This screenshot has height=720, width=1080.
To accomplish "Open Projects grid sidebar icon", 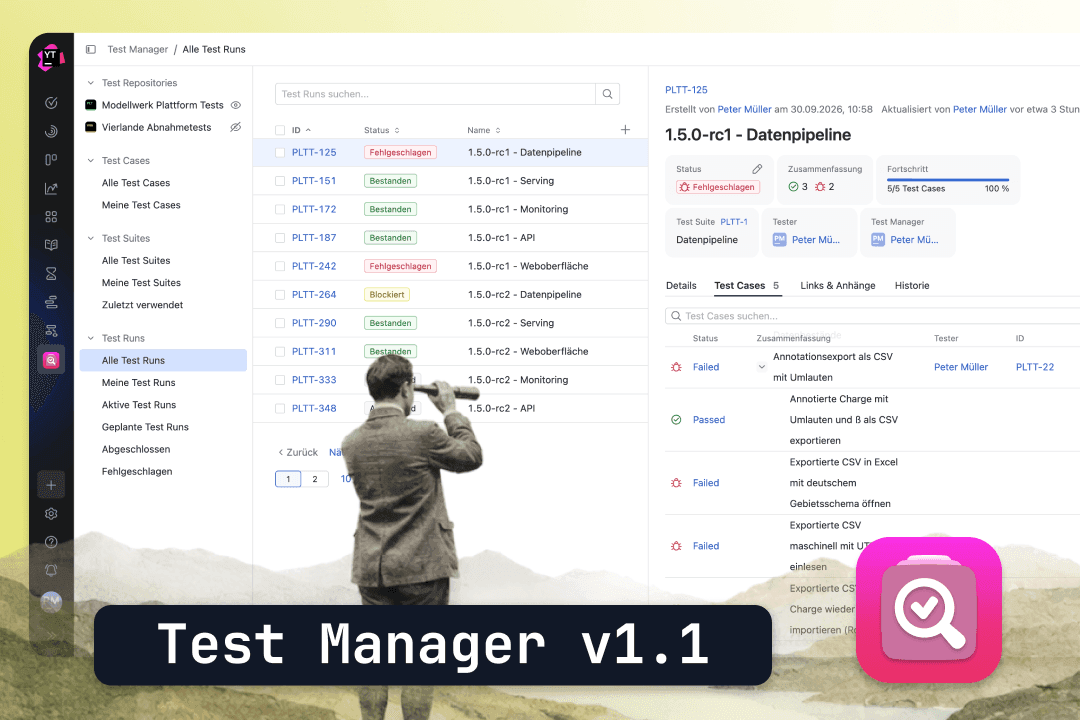I will pyautogui.click(x=51, y=216).
